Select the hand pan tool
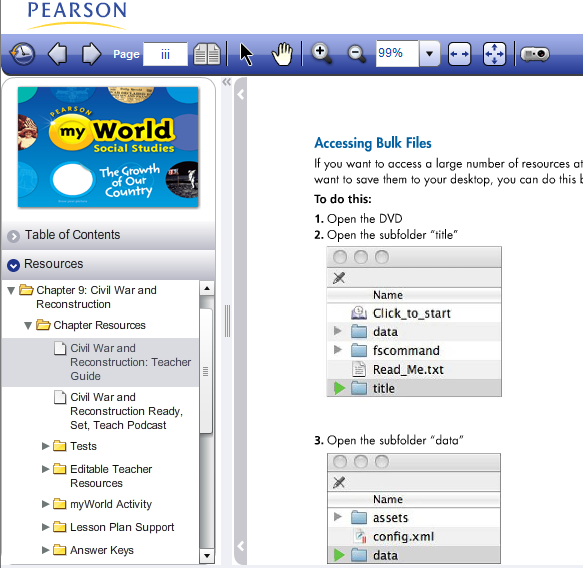 tap(282, 54)
